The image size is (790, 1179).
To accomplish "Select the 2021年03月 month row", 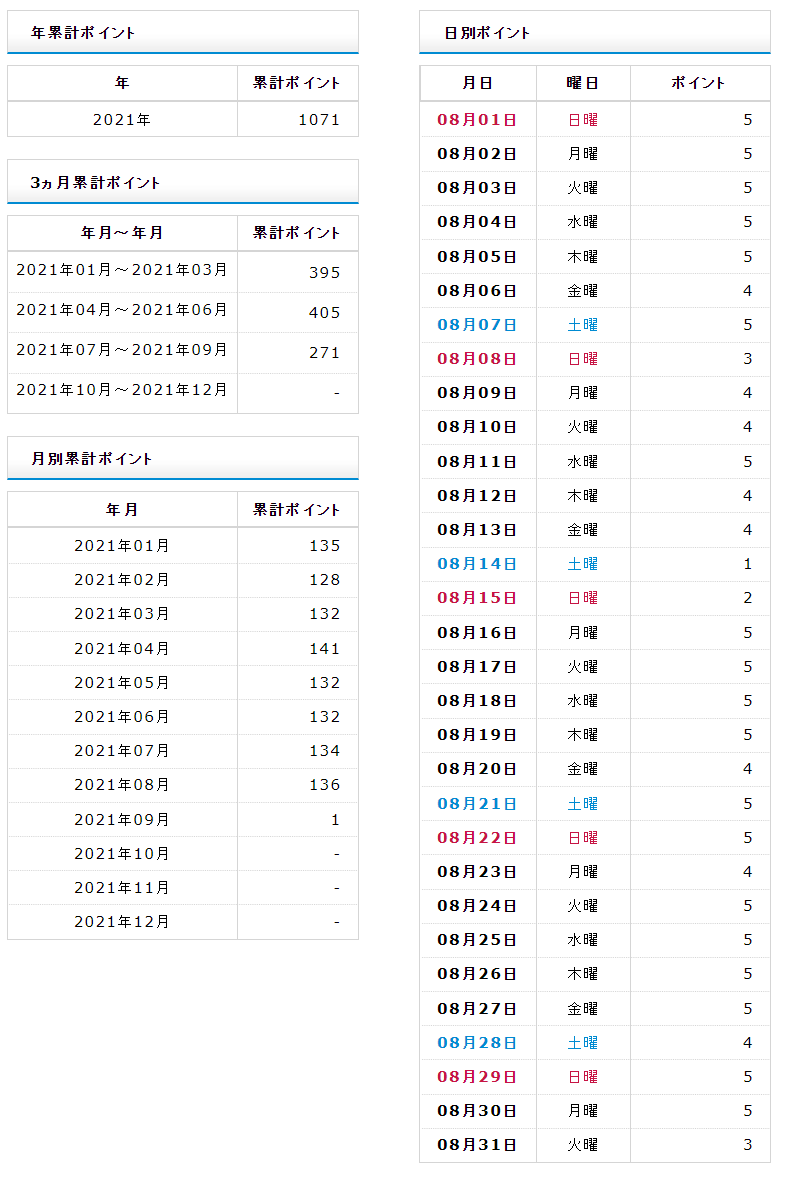I will click(183, 614).
